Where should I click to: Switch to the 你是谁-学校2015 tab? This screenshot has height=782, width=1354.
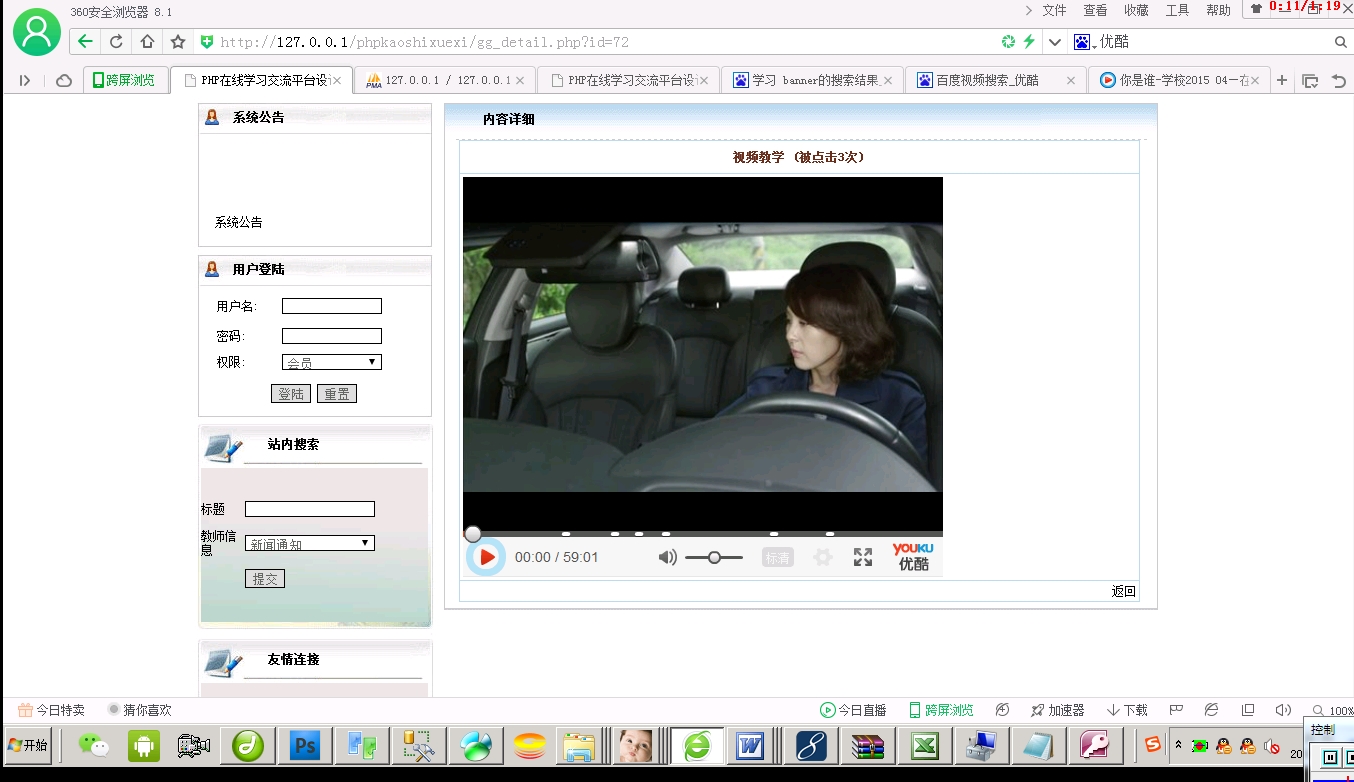coord(1179,80)
